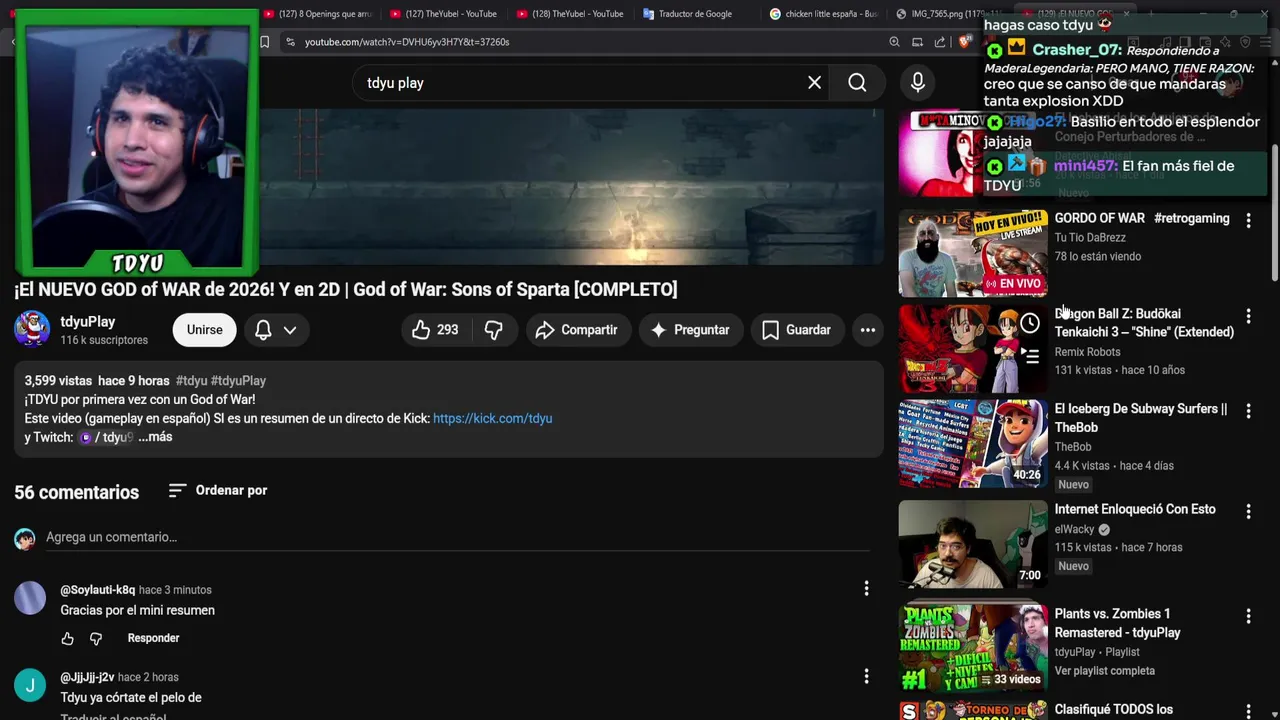This screenshot has width=1280, height=720.
Task: Open menu for Plants vs. Zombies playlist
Action: (1248, 616)
